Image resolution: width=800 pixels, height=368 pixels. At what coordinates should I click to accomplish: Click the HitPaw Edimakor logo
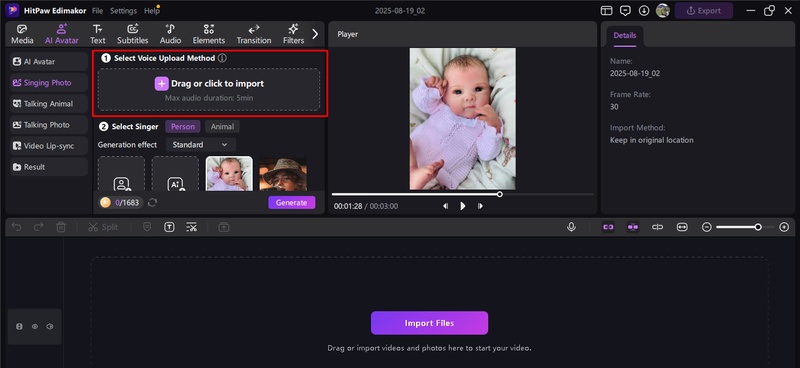coord(12,10)
